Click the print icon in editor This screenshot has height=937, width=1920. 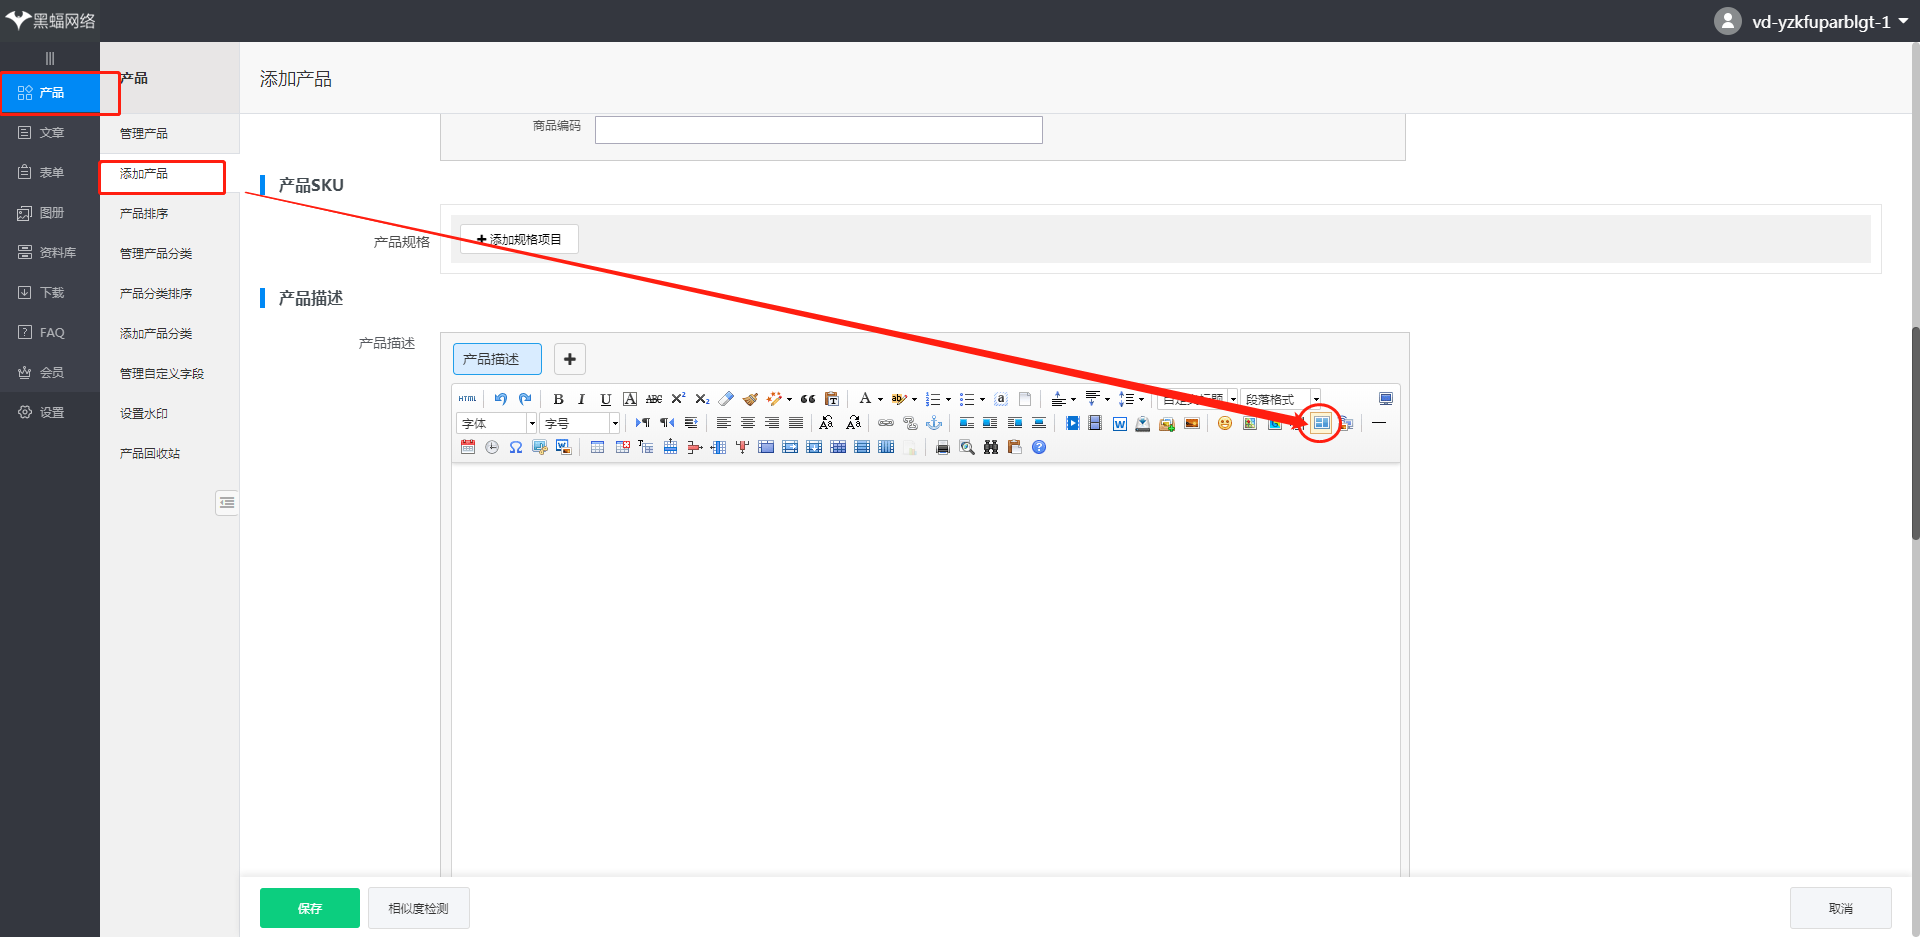(942, 447)
